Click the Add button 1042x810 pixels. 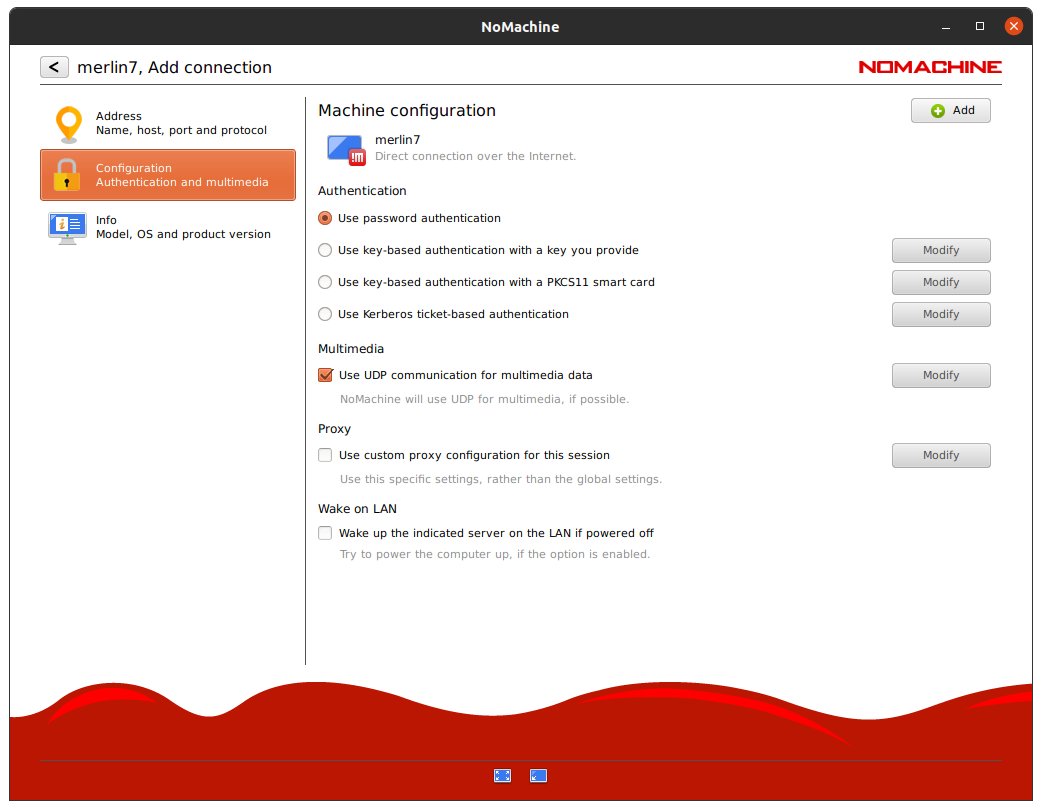point(949,110)
